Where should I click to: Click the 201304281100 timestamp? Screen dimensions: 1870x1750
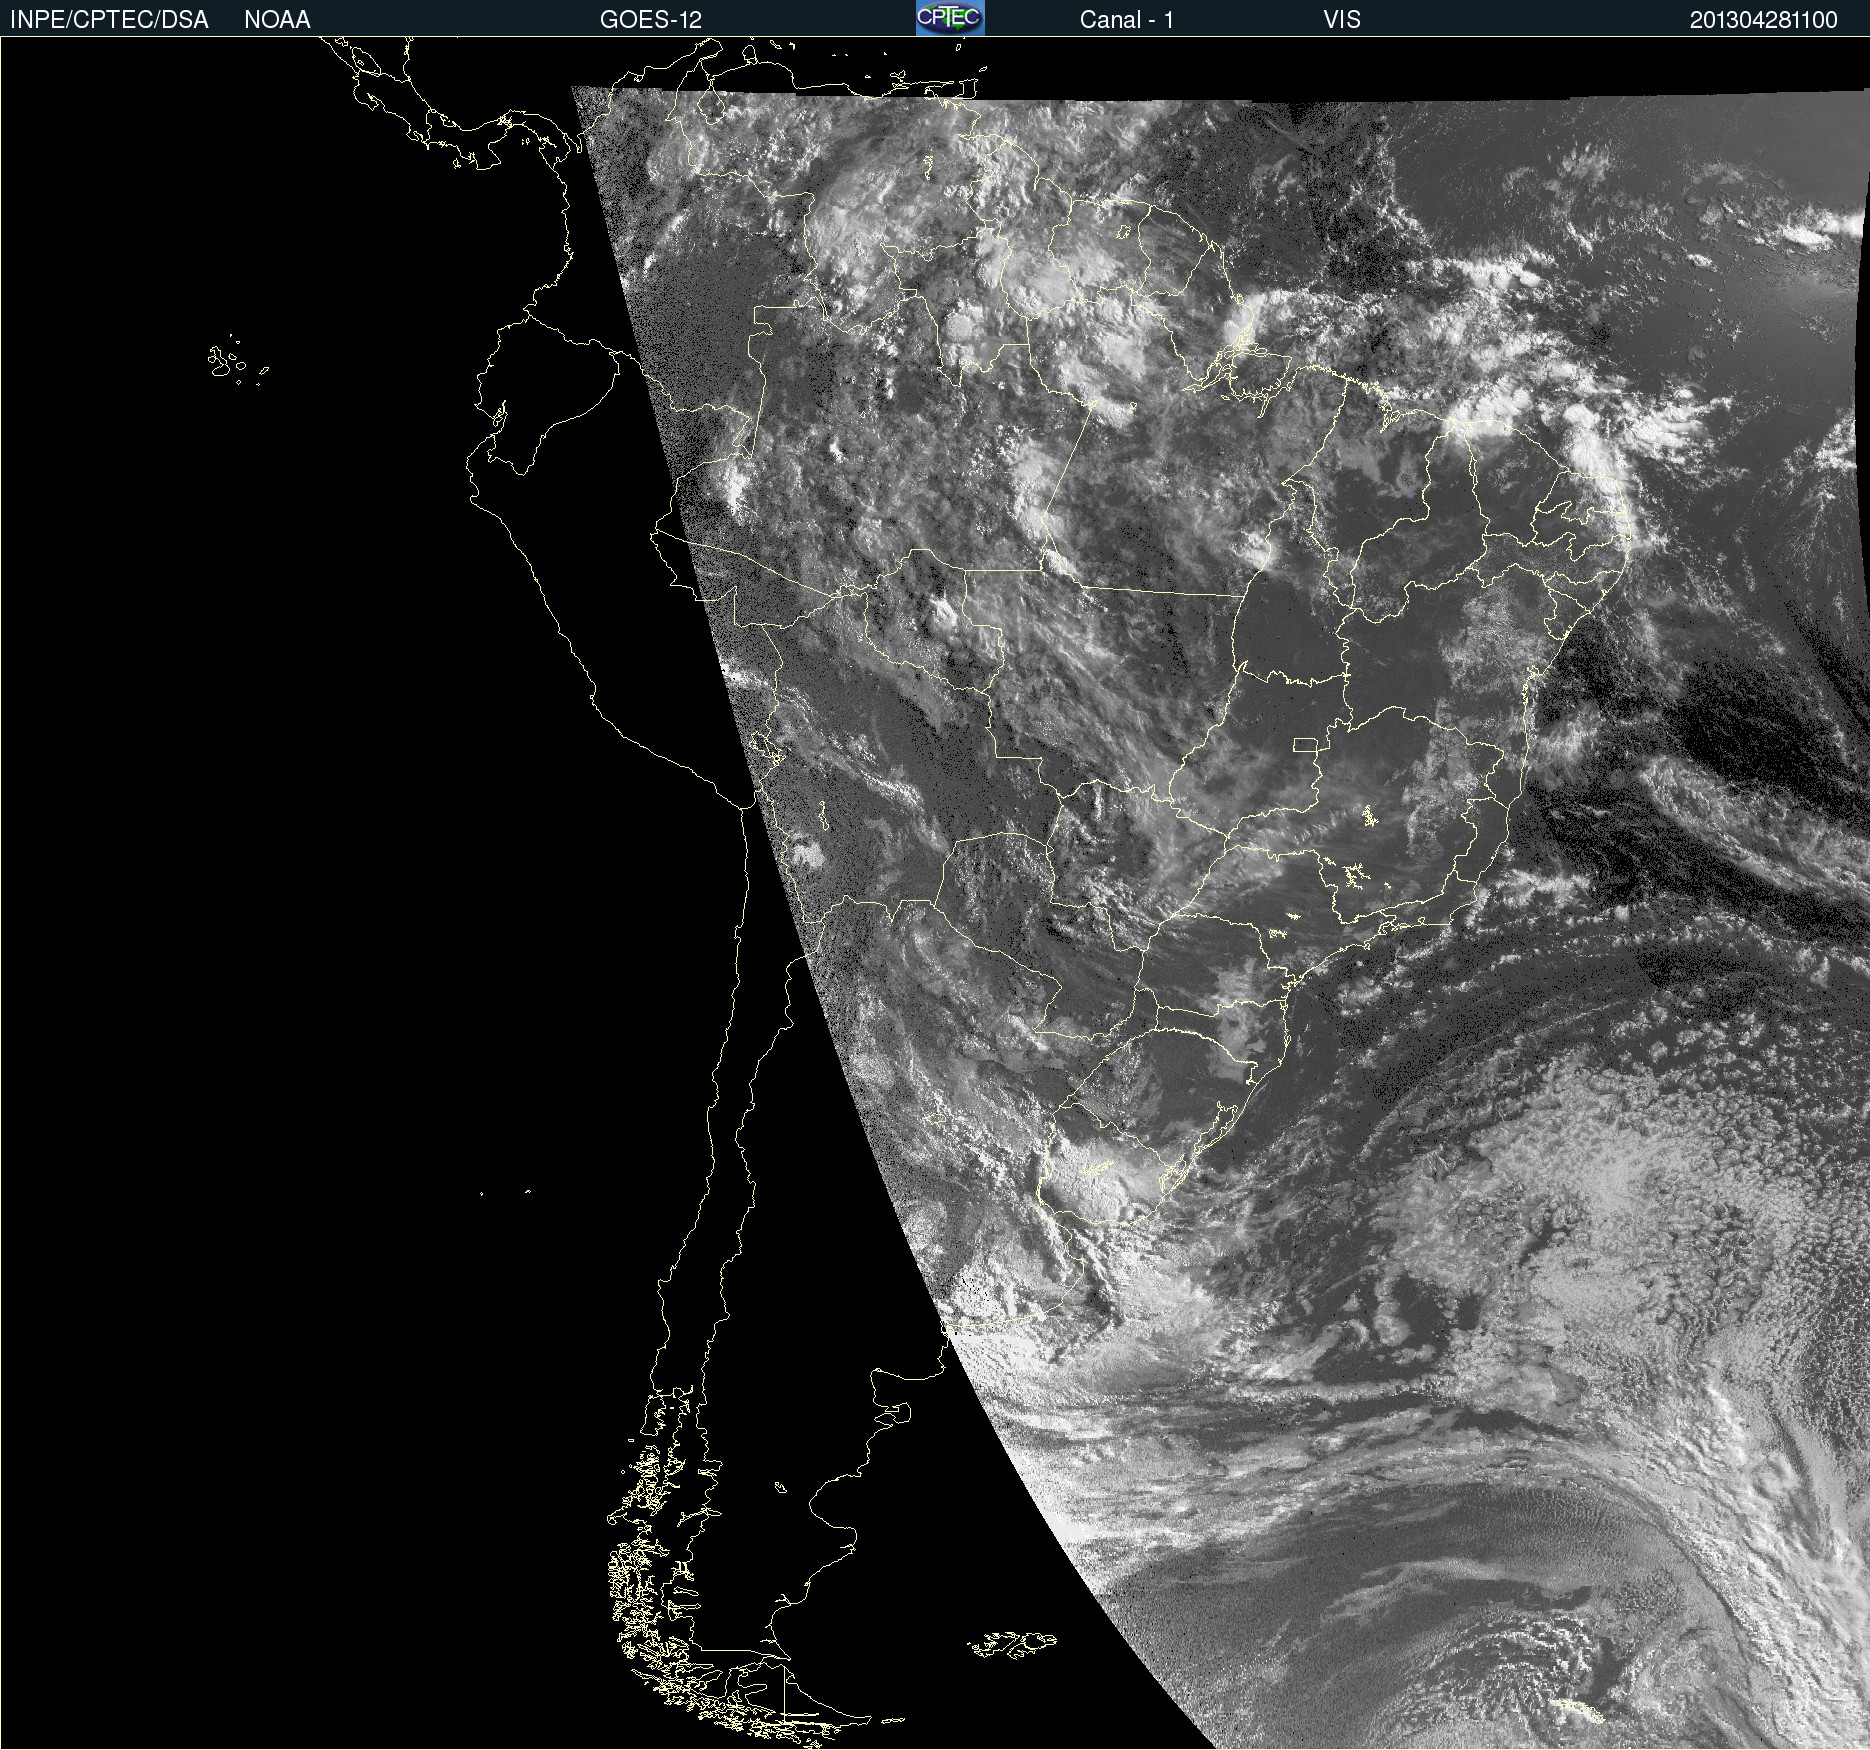(1764, 20)
